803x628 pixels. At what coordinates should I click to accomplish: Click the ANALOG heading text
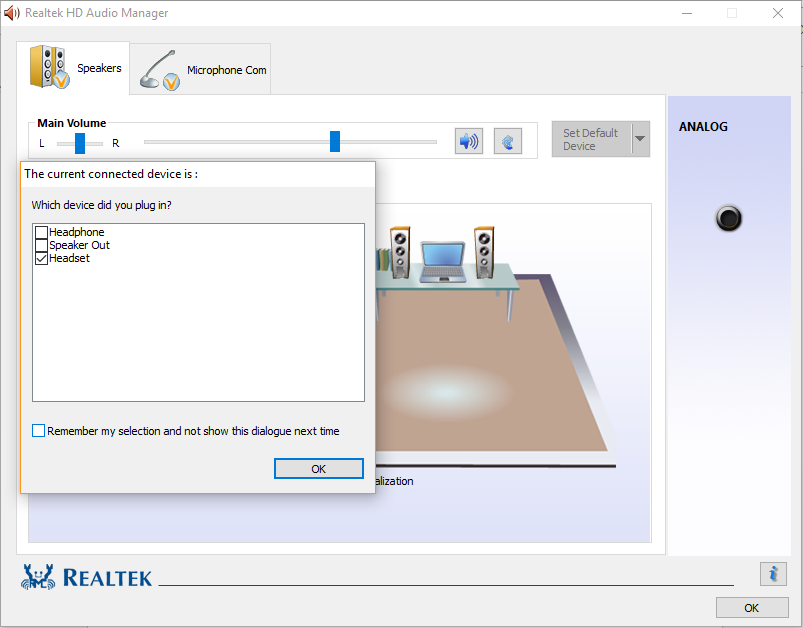point(703,127)
